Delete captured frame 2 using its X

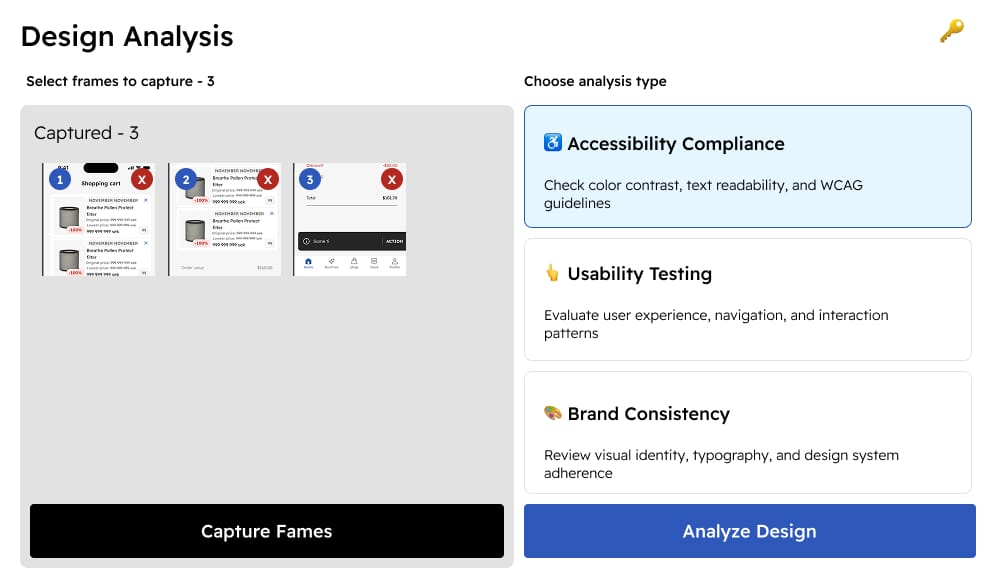(x=267, y=180)
